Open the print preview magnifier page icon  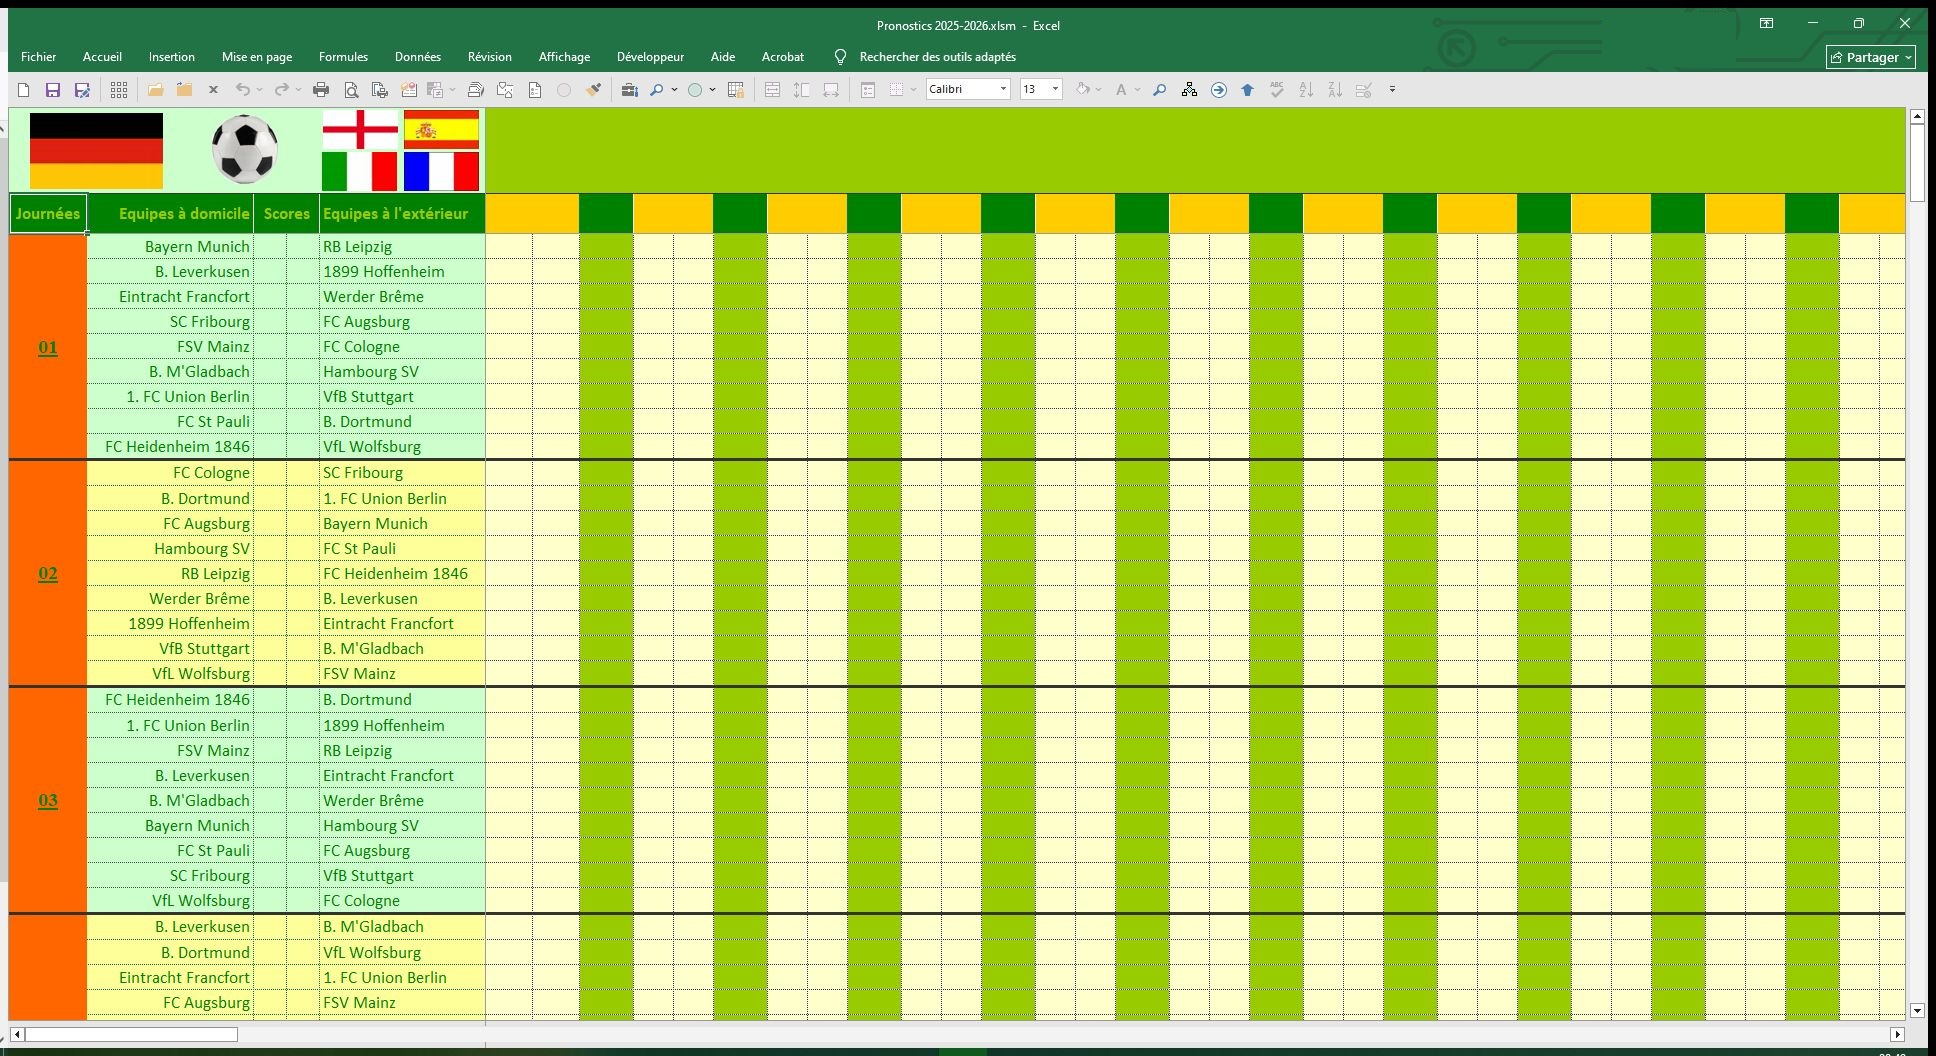click(351, 90)
